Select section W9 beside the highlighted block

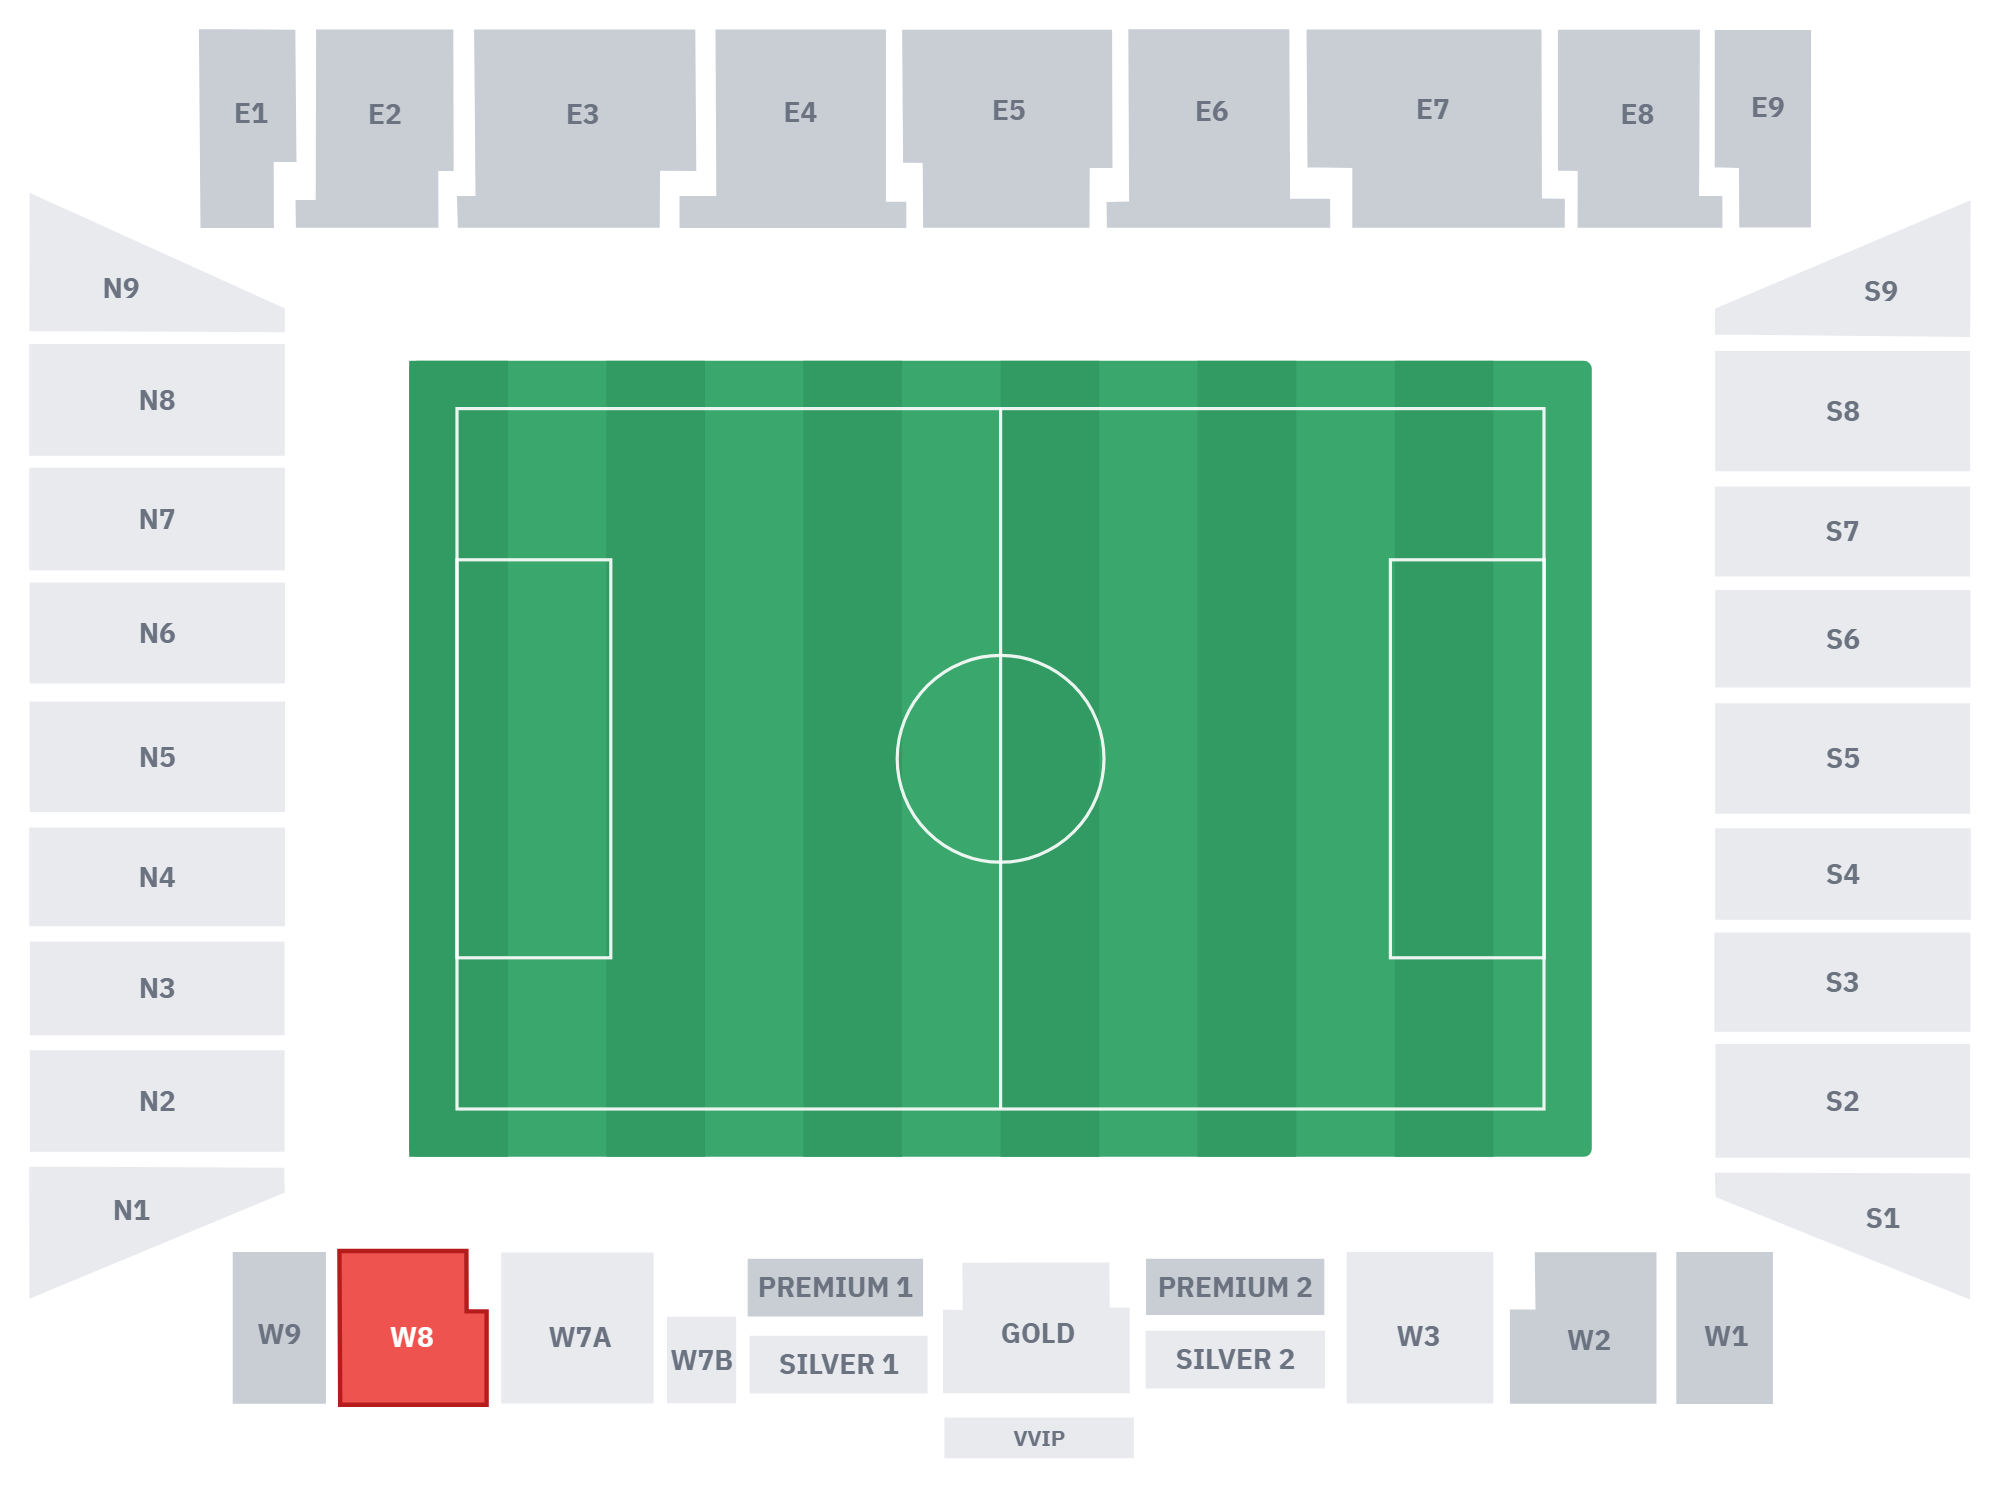point(279,1328)
